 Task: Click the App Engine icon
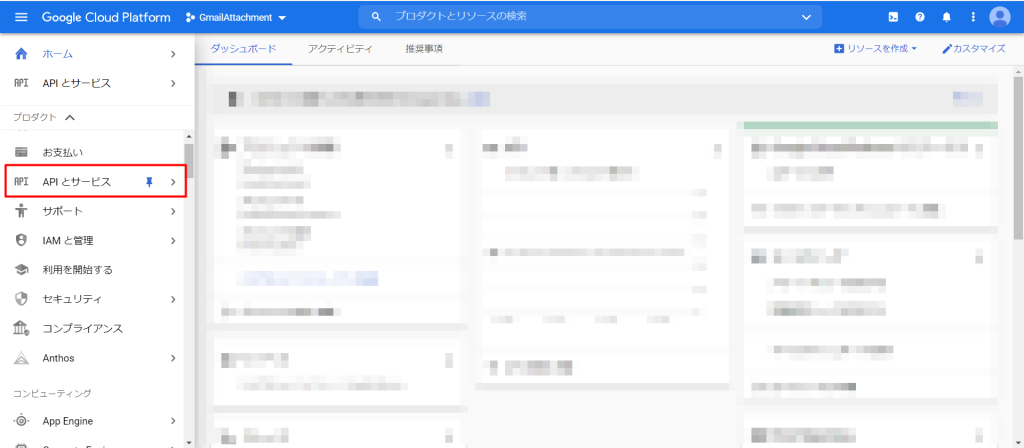pos(21,421)
